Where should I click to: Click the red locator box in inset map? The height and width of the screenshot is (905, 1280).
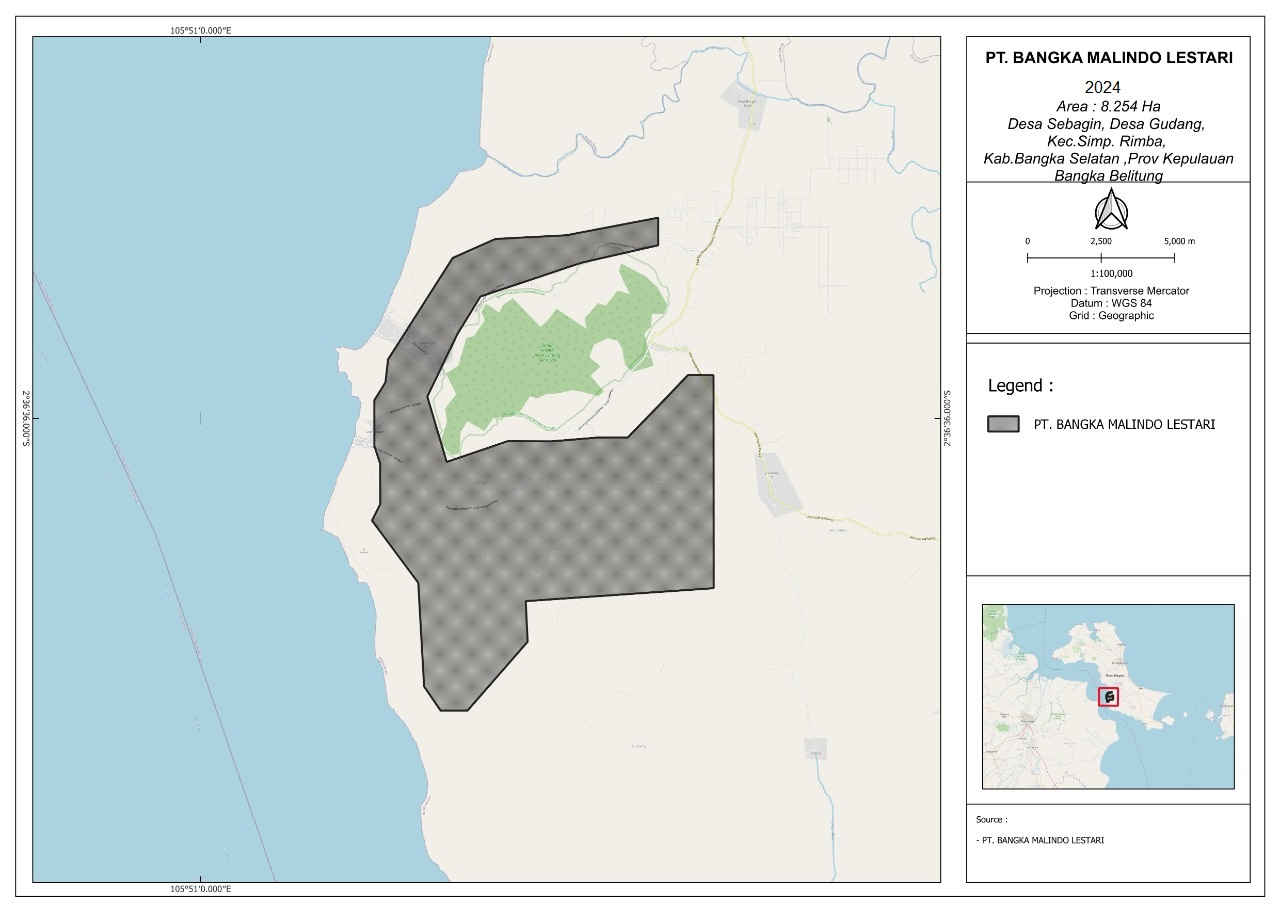(x=1108, y=697)
